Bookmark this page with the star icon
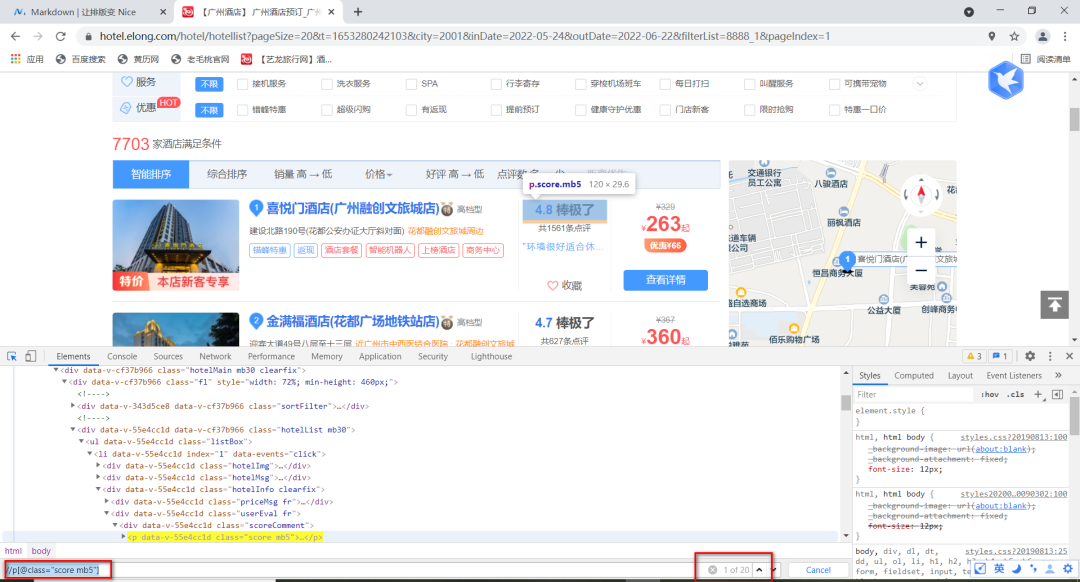The image size is (1080, 582). [1014, 36]
